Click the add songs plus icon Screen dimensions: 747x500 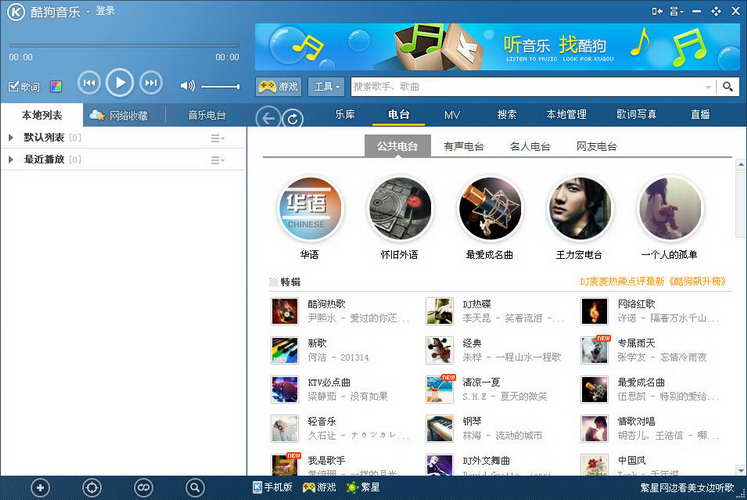[x=40, y=488]
